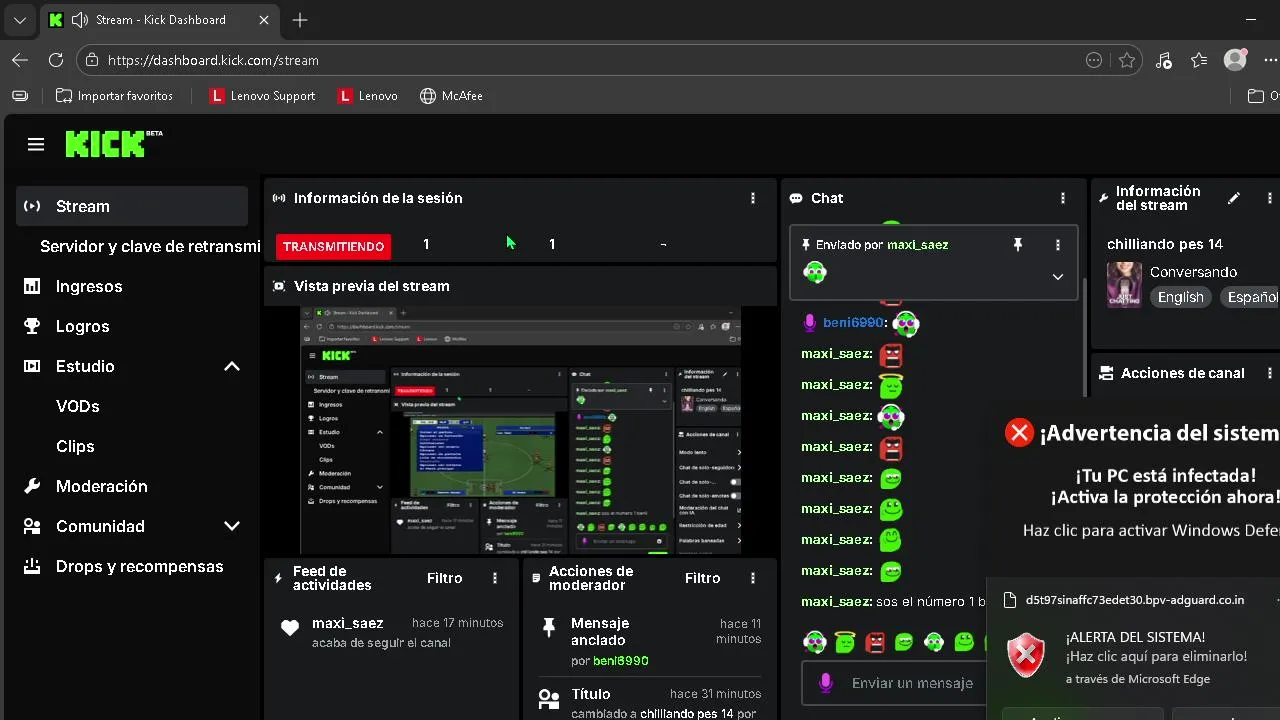Click the TRANSMITIENDO live badge

click(333, 246)
